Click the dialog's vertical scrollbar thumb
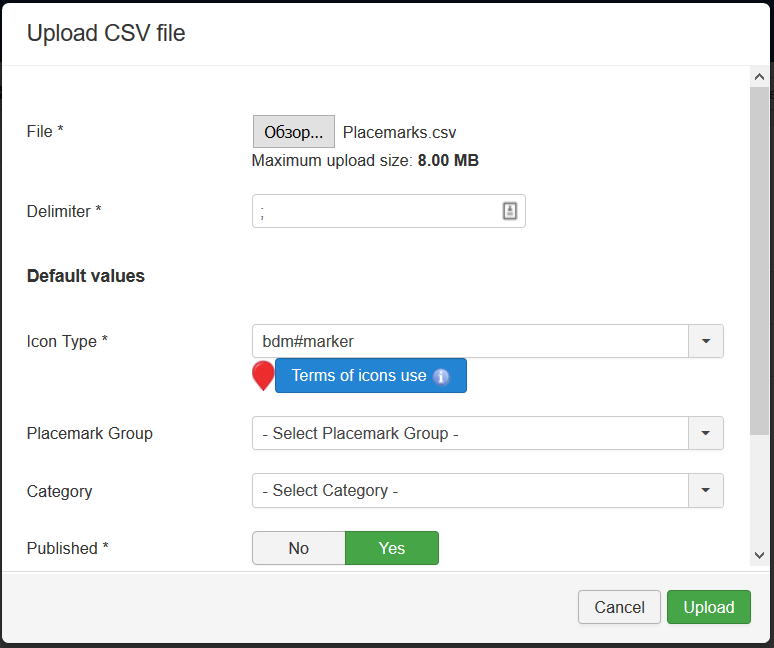This screenshot has height=648, width=774. [760, 260]
